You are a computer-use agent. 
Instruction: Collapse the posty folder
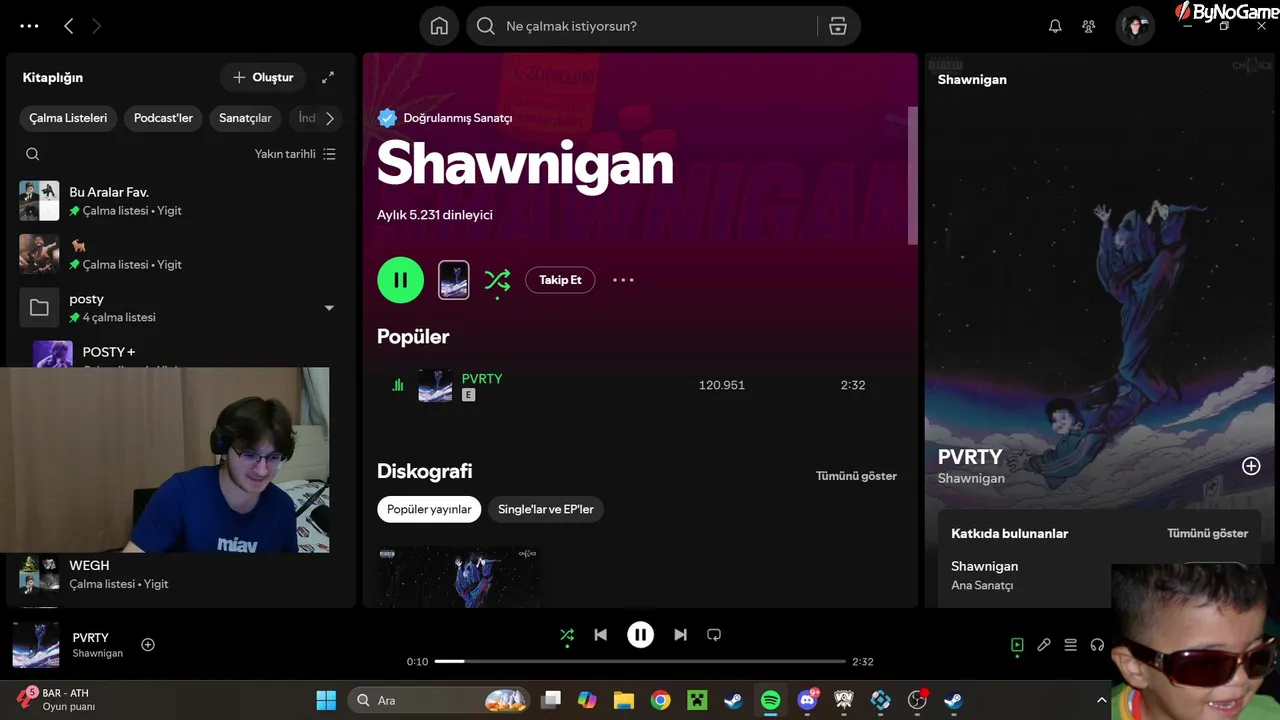[329, 308]
